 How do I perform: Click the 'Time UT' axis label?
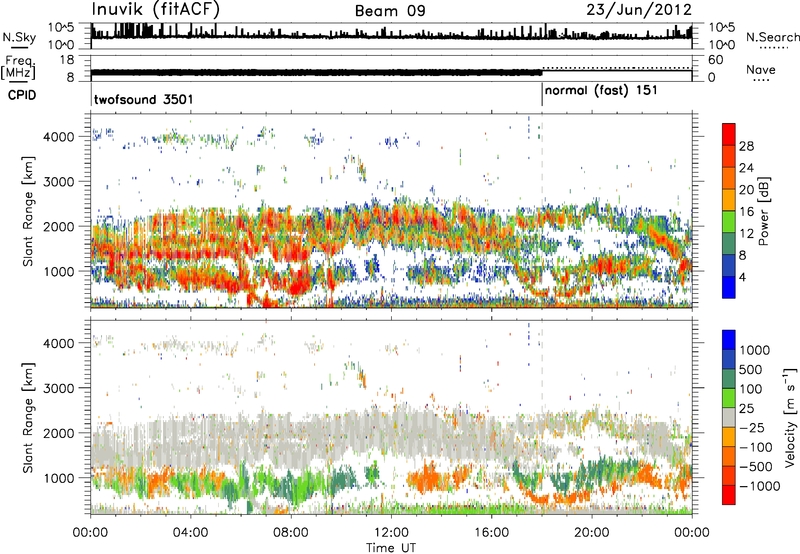coord(391,547)
